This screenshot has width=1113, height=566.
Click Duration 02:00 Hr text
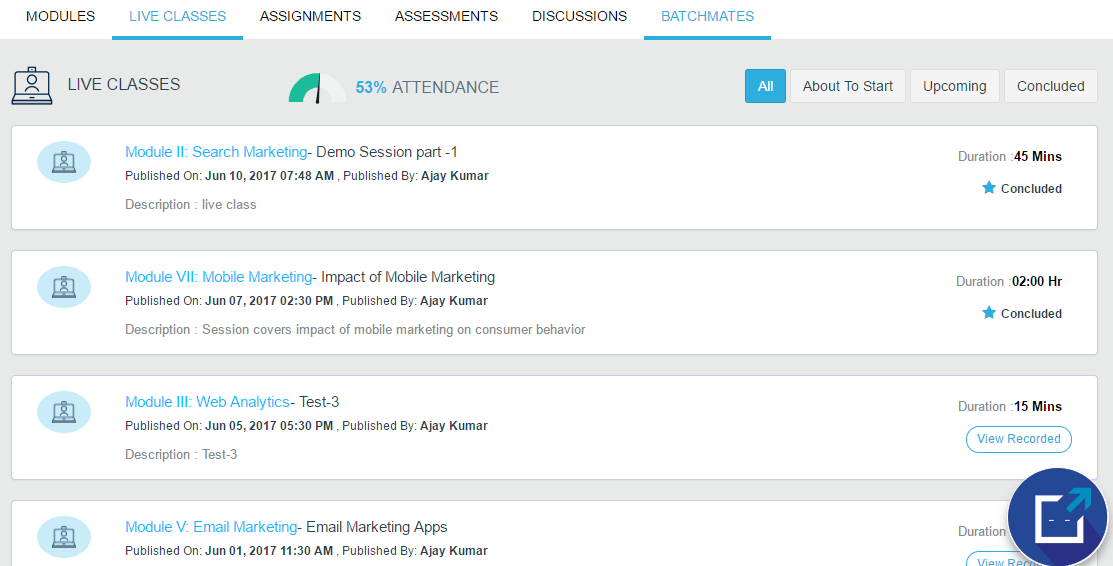point(1009,281)
